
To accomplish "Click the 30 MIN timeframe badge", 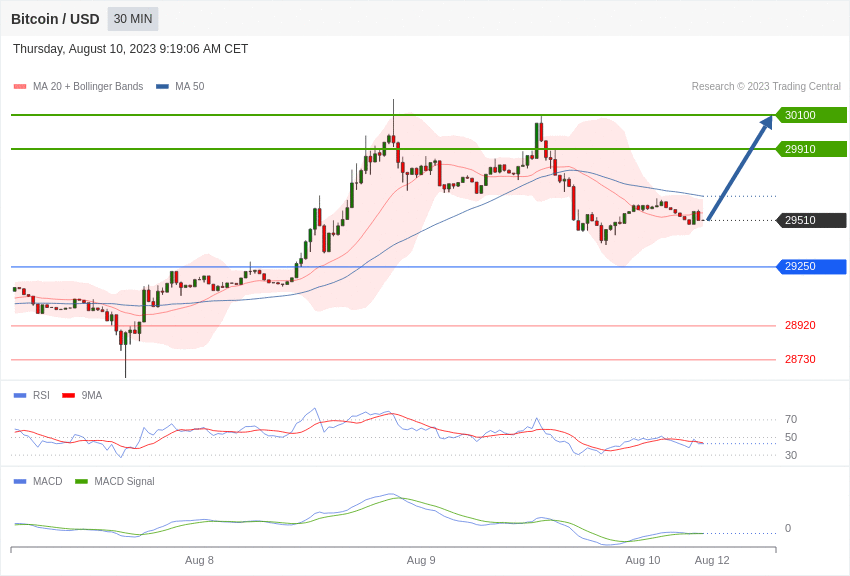I will (133, 19).
